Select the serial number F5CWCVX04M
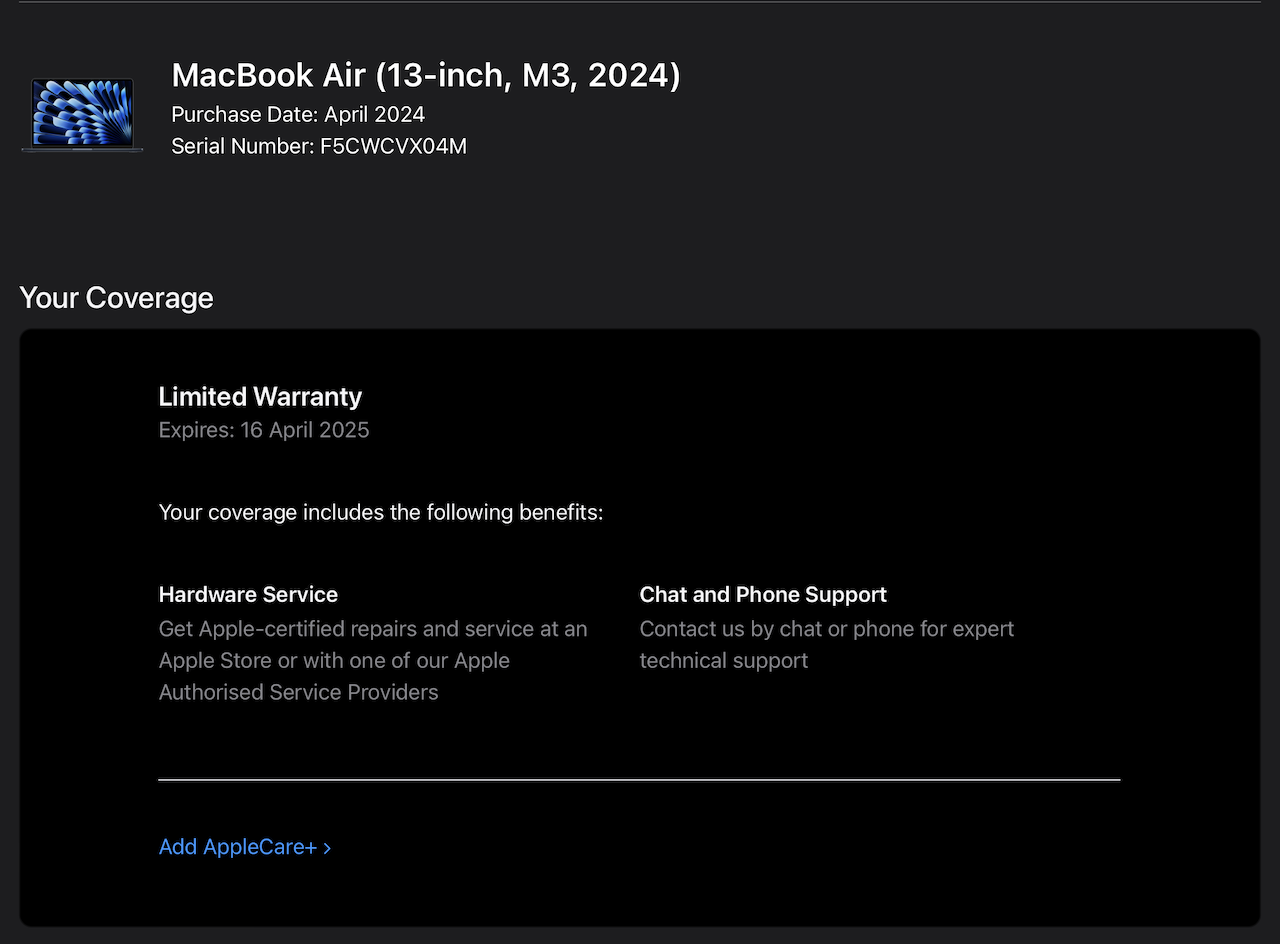Screen dimensions: 1280x944 393,146
